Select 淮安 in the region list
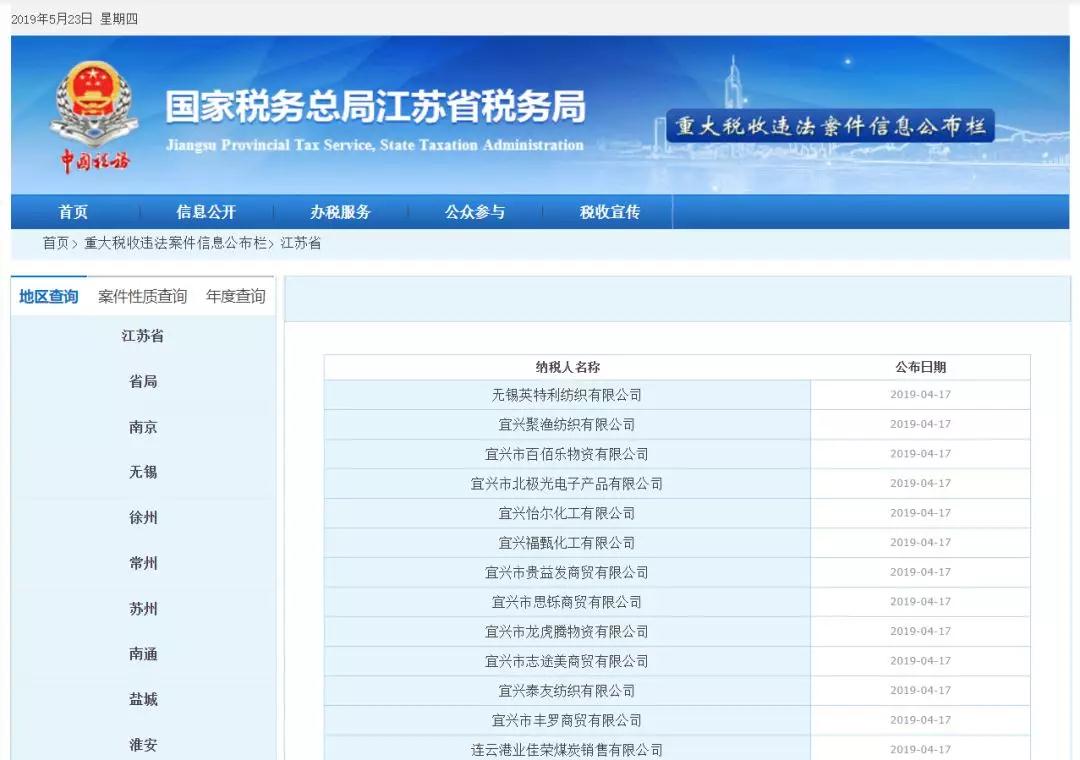Screen dimensions: 1080x760 (x=143, y=745)
